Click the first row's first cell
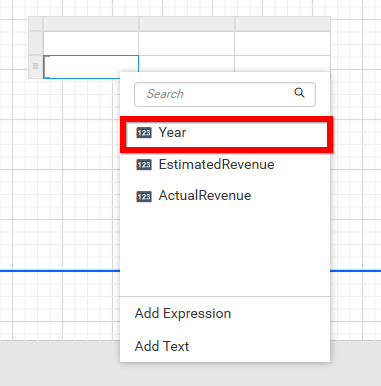This screenshot has height=386, width=381. click(91, 43)
